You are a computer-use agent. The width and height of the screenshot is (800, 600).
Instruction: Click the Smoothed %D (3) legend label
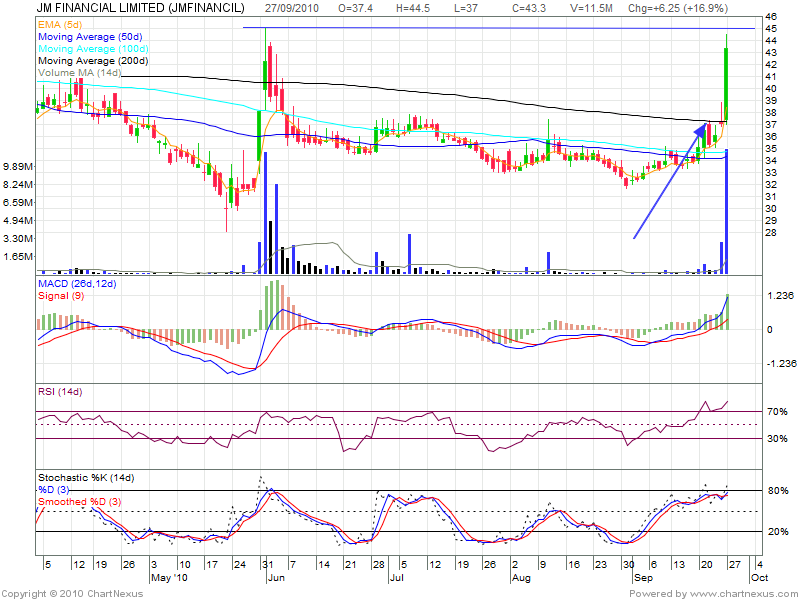click(82, 501)
